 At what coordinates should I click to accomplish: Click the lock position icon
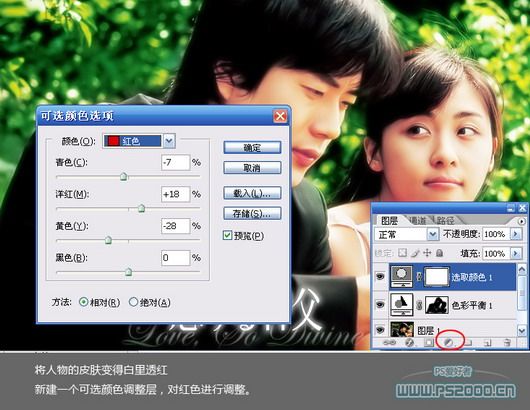(427, 253)
